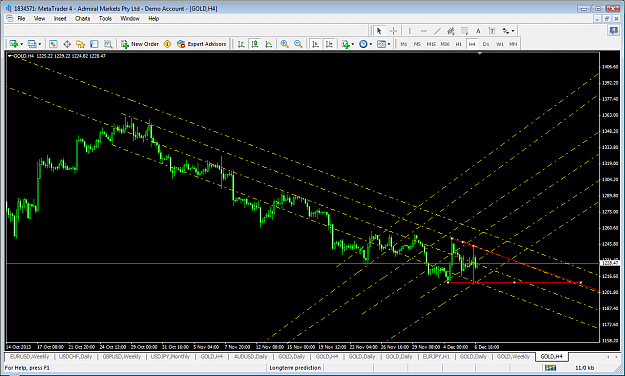Screen dimensions: 625x376
Task: Select the Crosshair tool
Action: (393, 31)
